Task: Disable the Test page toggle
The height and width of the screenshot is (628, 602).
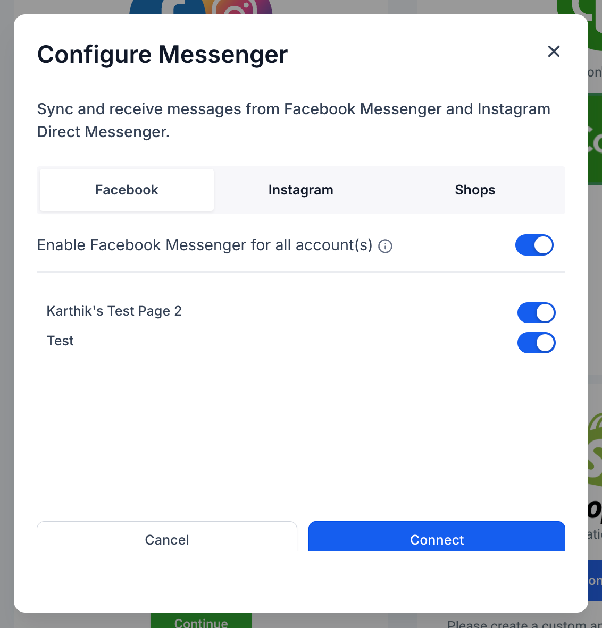Action: point(536,343)
